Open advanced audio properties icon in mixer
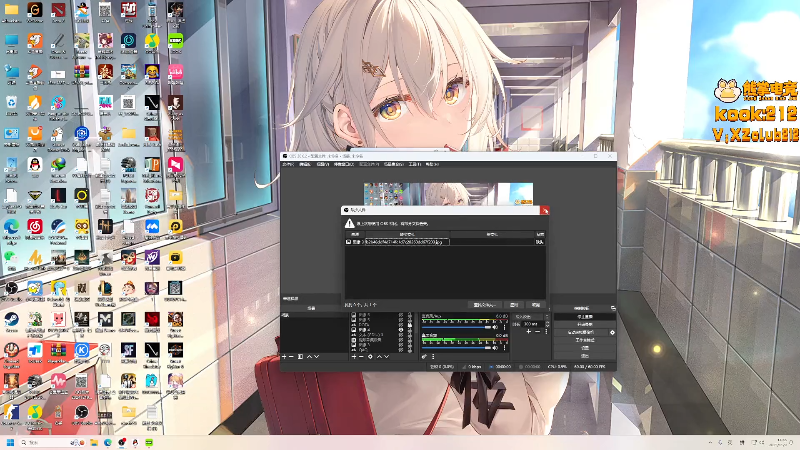 point(424,357)
